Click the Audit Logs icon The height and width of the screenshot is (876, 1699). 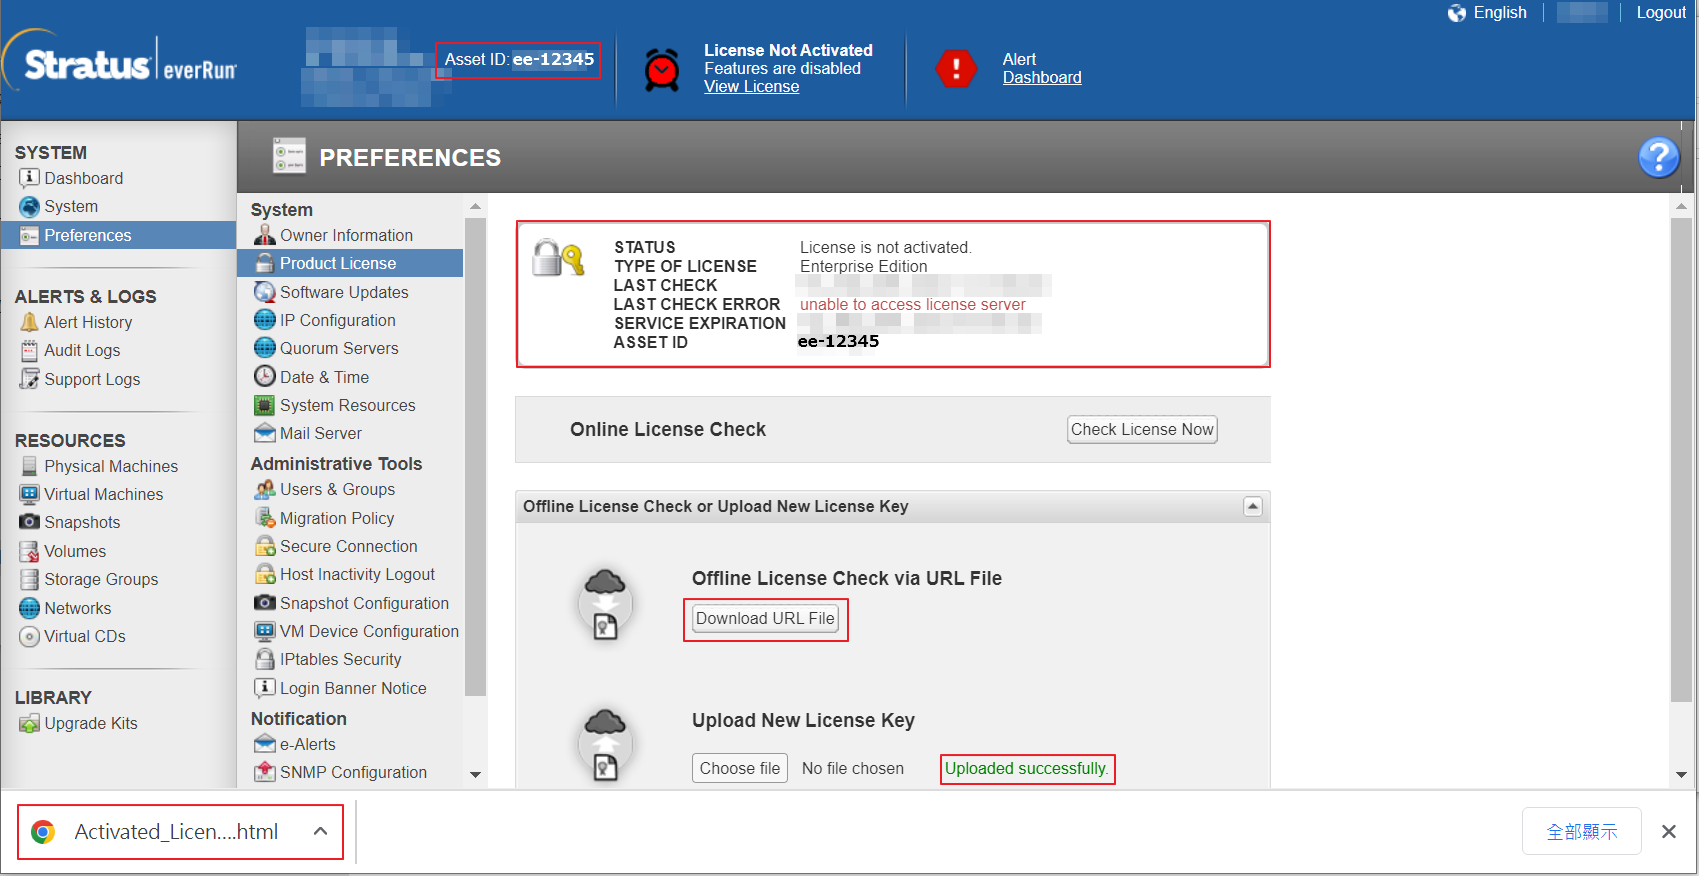click(x=29, y=350)
